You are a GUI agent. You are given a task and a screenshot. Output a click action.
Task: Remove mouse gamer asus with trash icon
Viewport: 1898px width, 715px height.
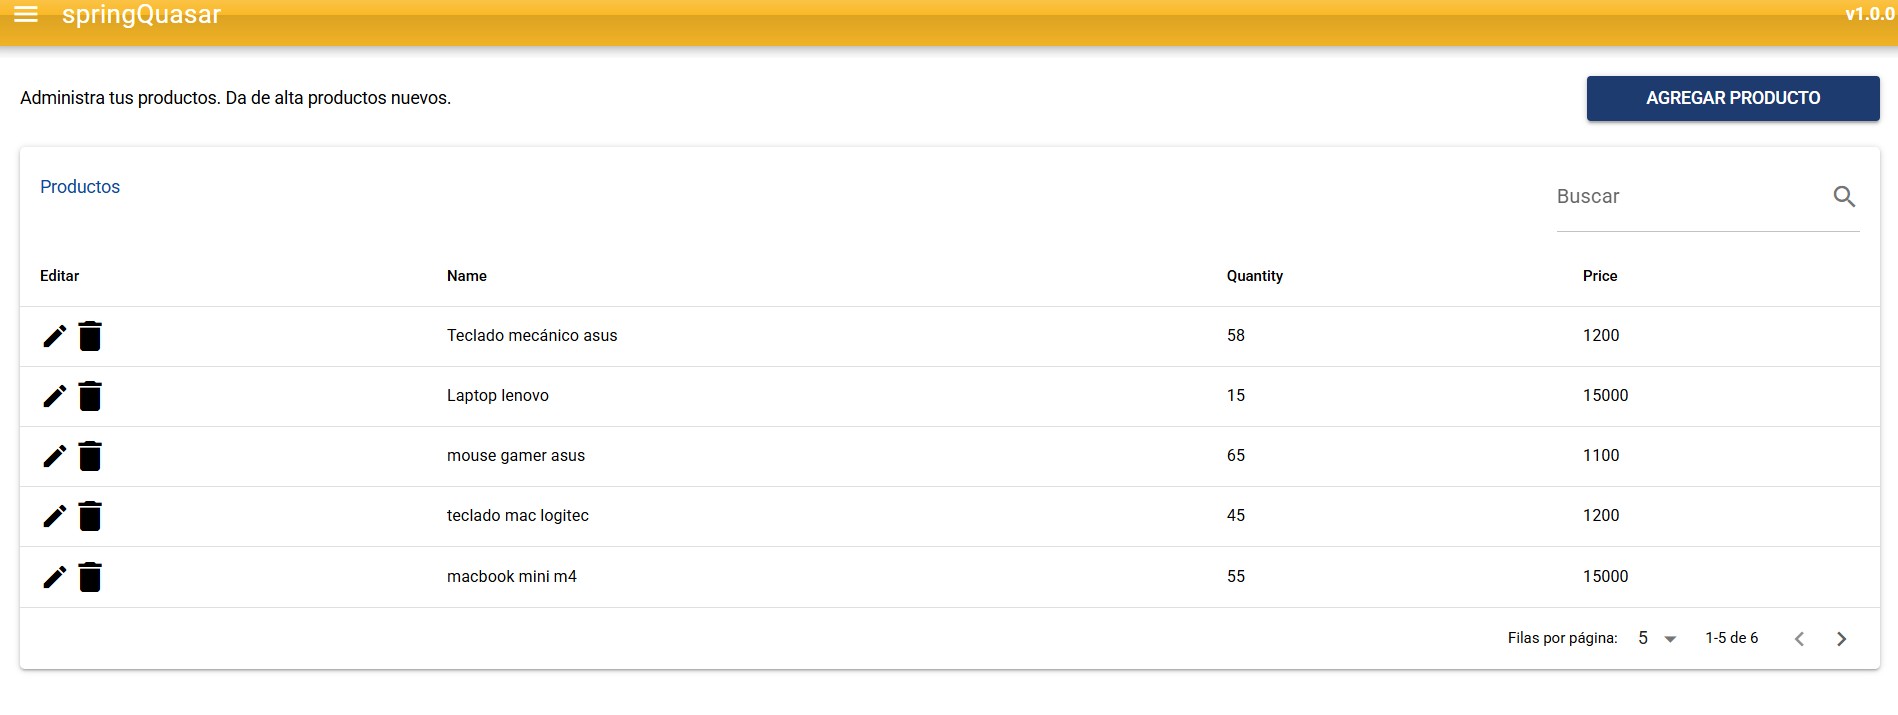pyautogui.click(x=90, y=456)
